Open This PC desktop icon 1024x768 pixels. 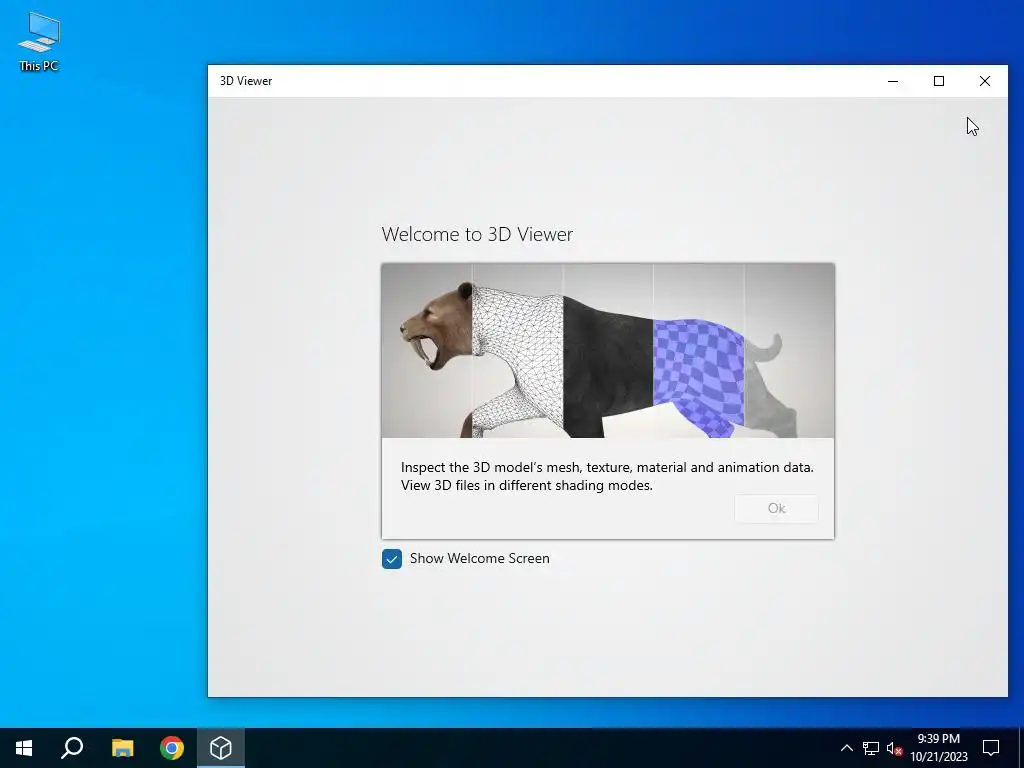(x=39, y=42)
